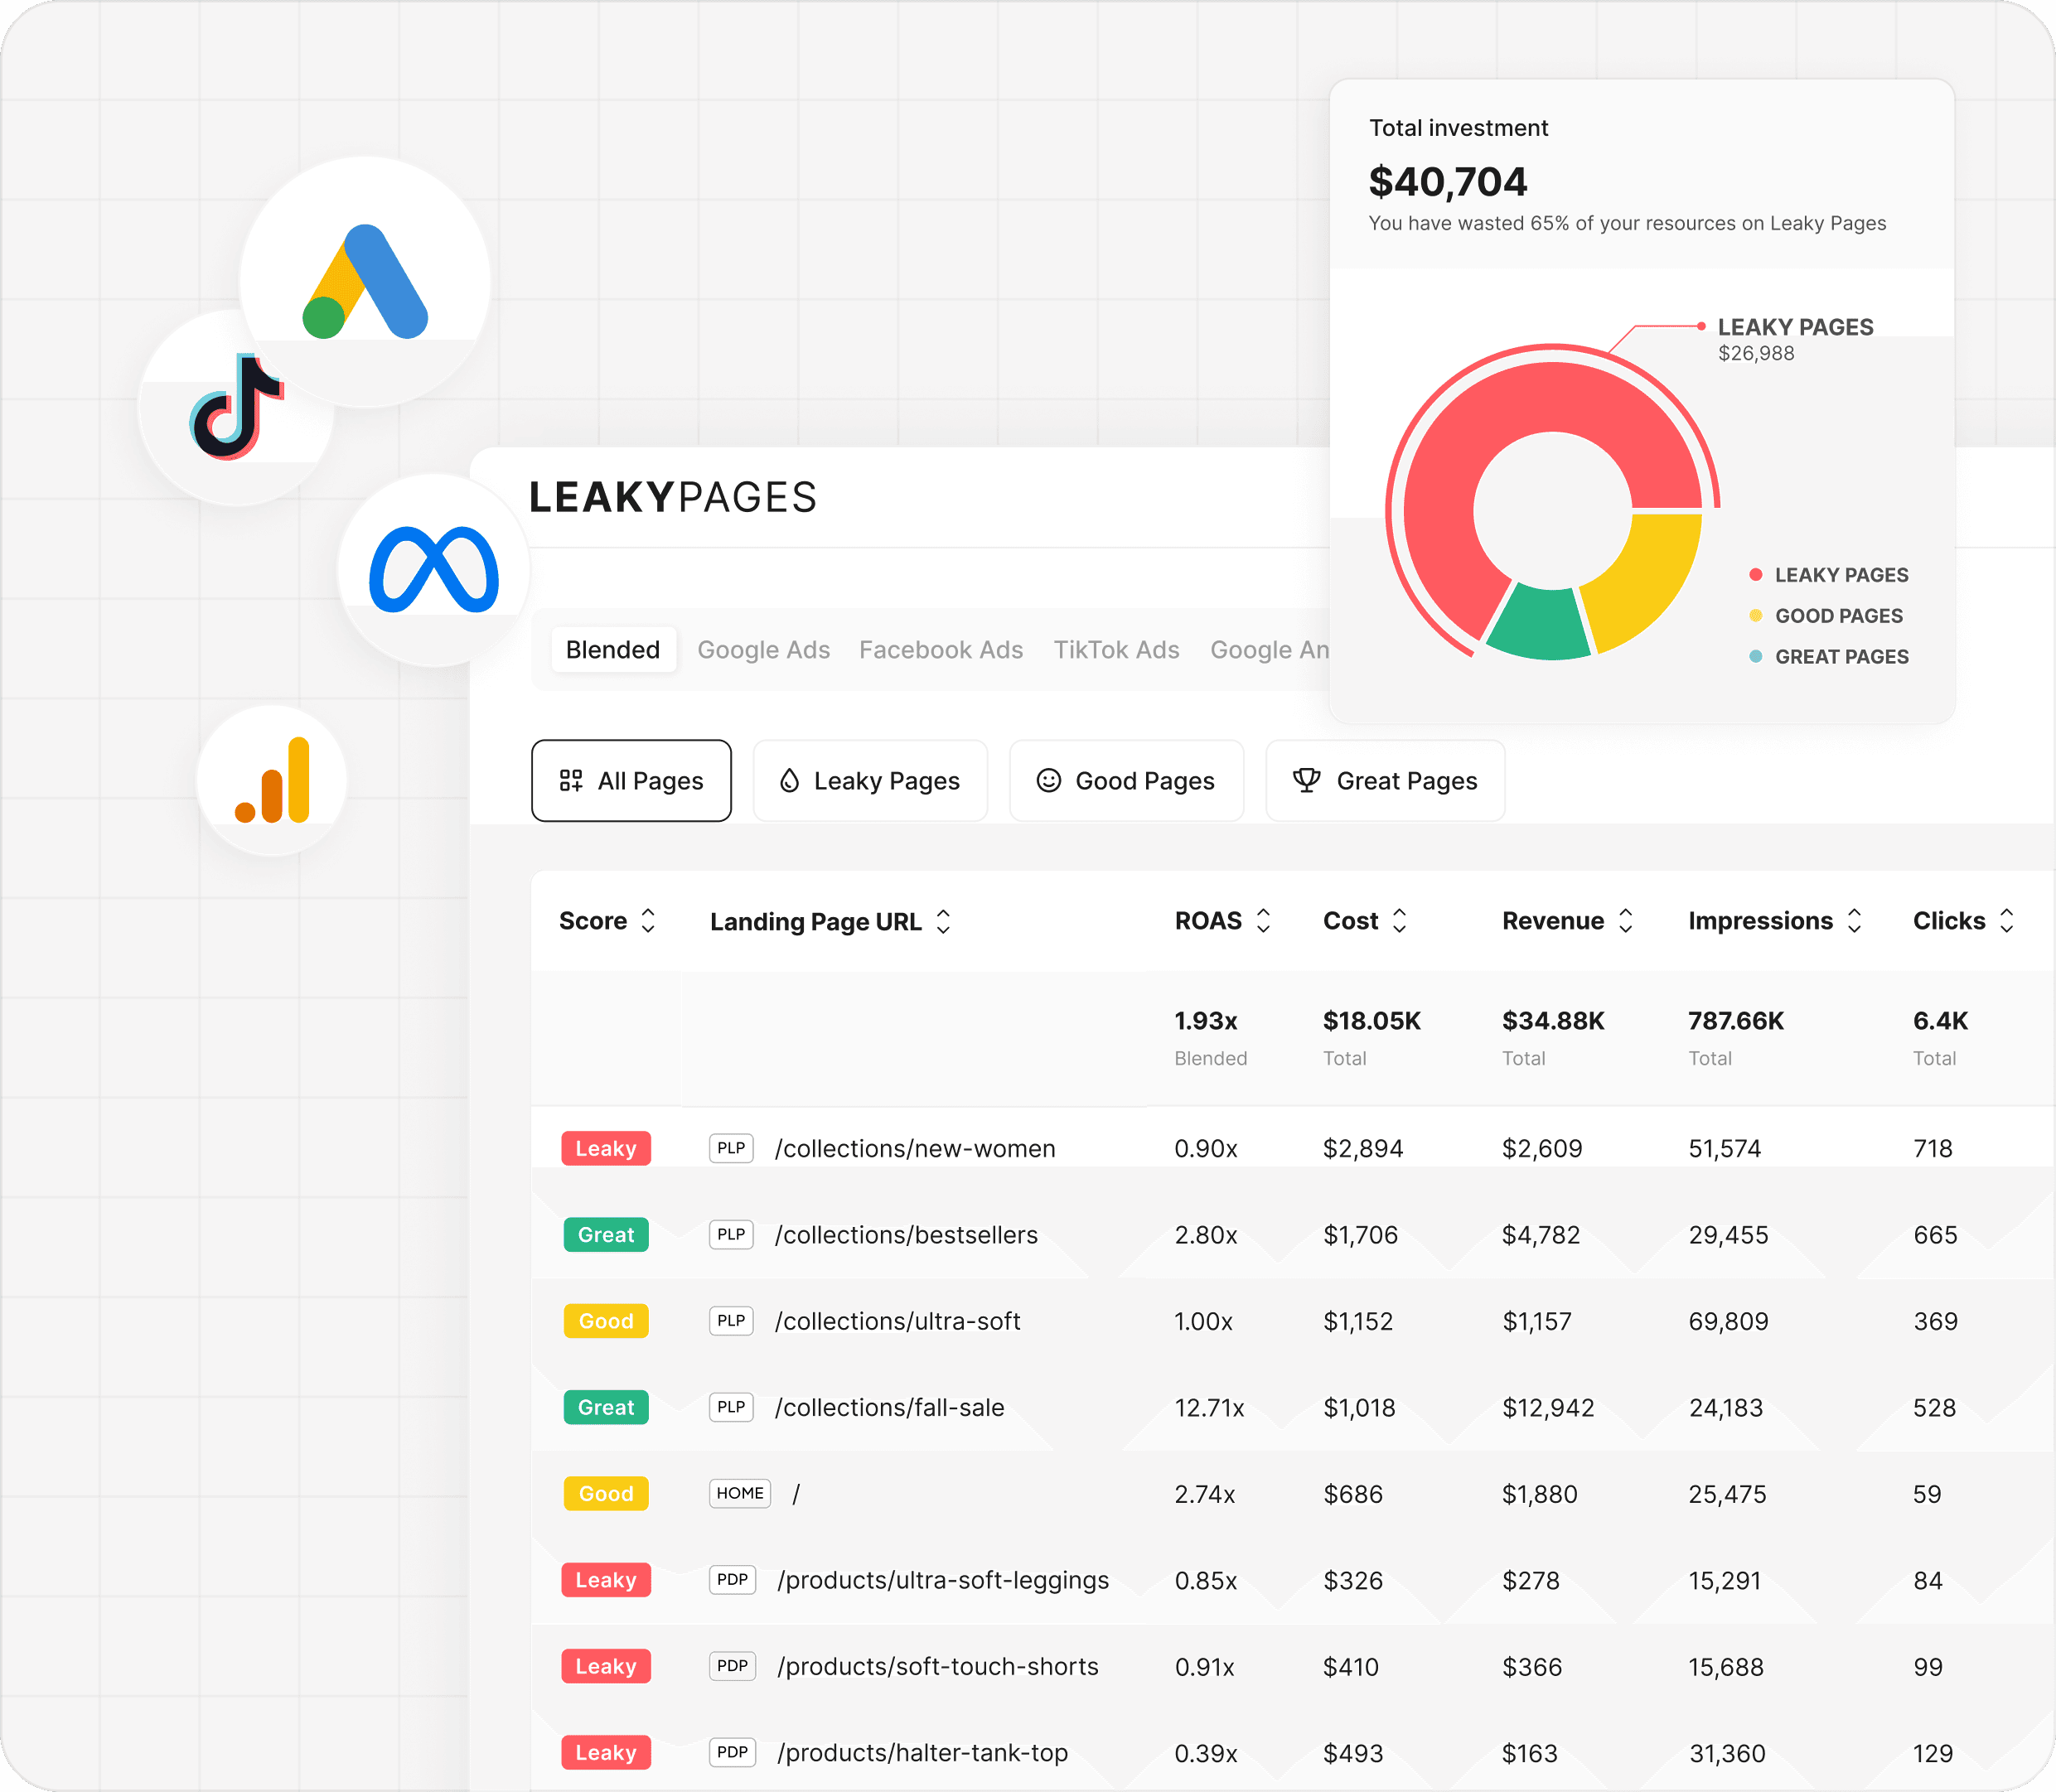2056x1792 pixels.
Task: Click the green donut chart segment
Action: click(1540, 625)
